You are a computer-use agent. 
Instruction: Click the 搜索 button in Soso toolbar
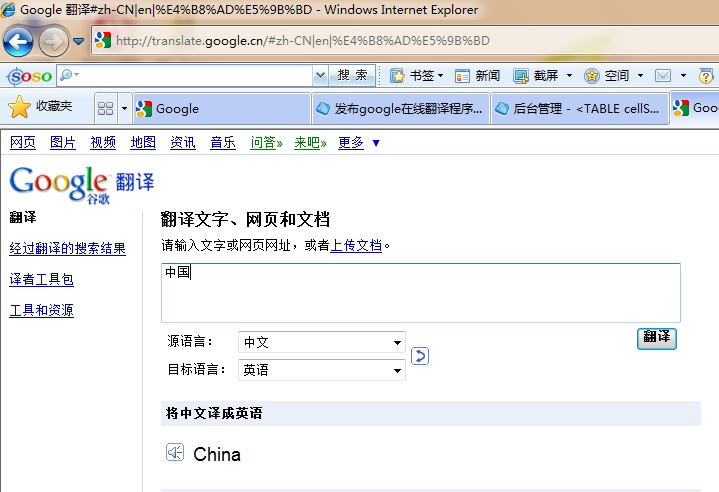pyautogui.click(x=352, y=75)
